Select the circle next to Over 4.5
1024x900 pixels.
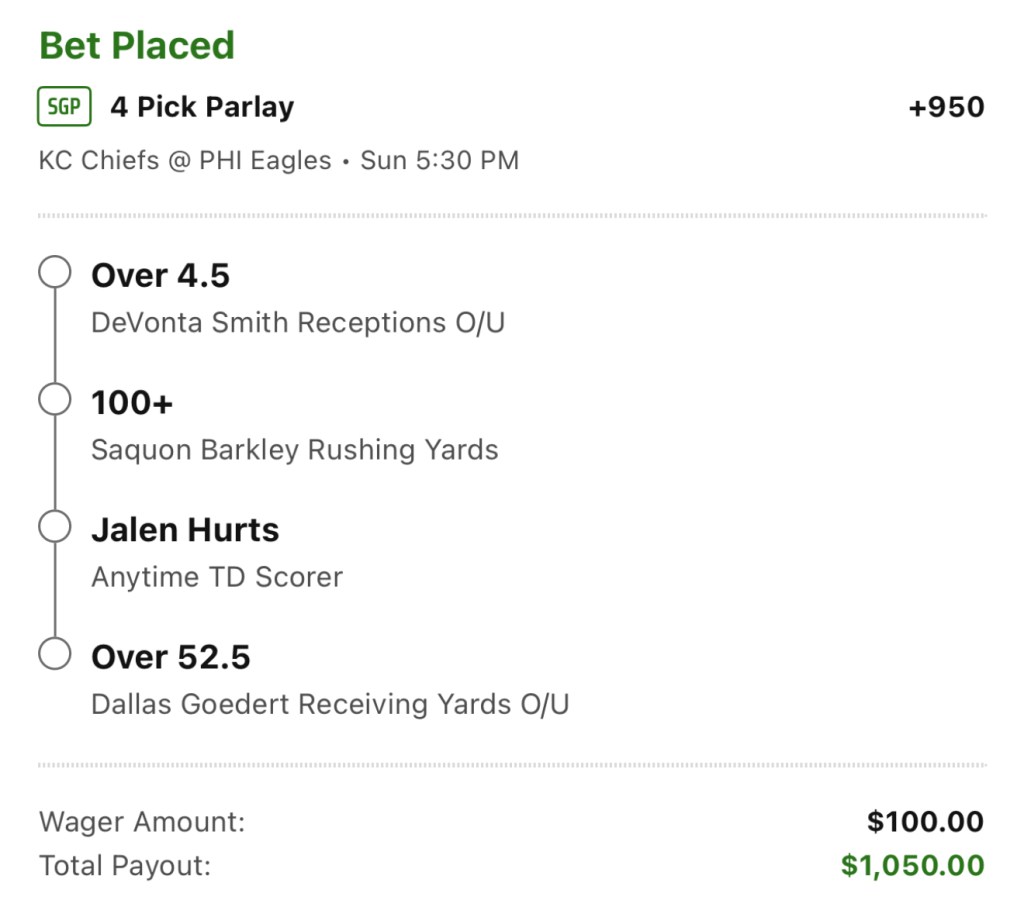click(55, 272)
